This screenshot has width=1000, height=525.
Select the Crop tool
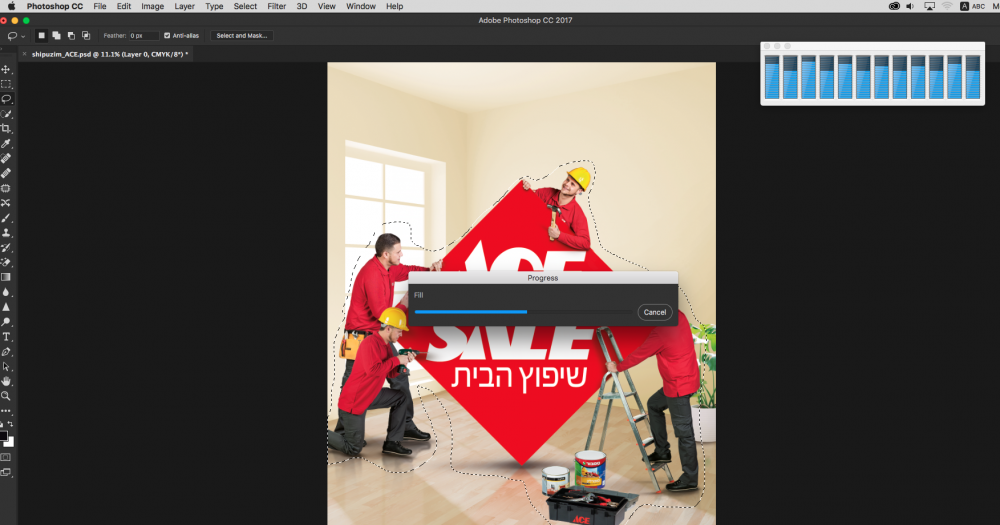[x=6, y=129]
